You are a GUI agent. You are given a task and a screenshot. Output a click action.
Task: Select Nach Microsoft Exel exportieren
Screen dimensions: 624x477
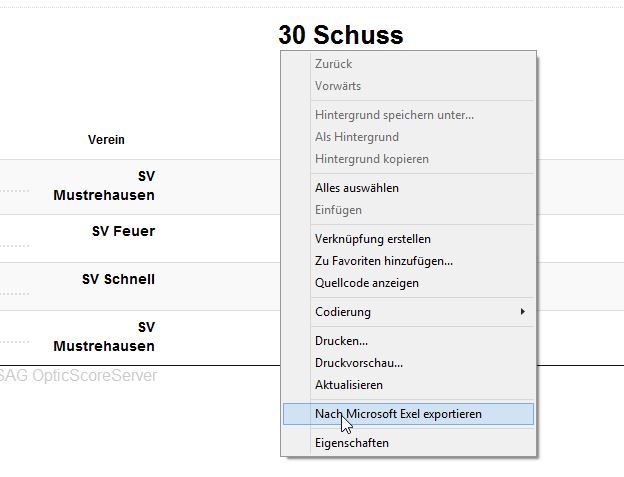397,414
